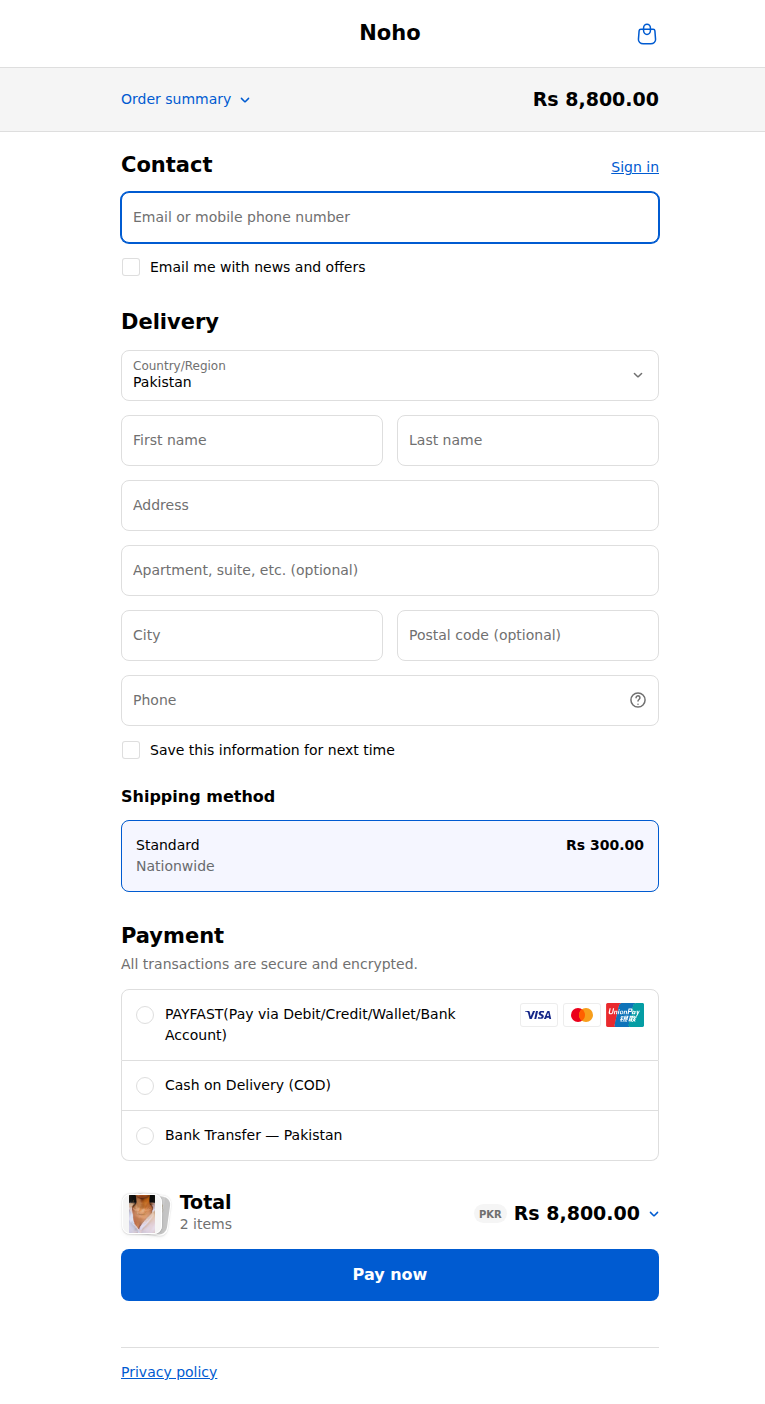Expand the Order summary section
This screenshot has height=1404, width=765.
point(185,99)
